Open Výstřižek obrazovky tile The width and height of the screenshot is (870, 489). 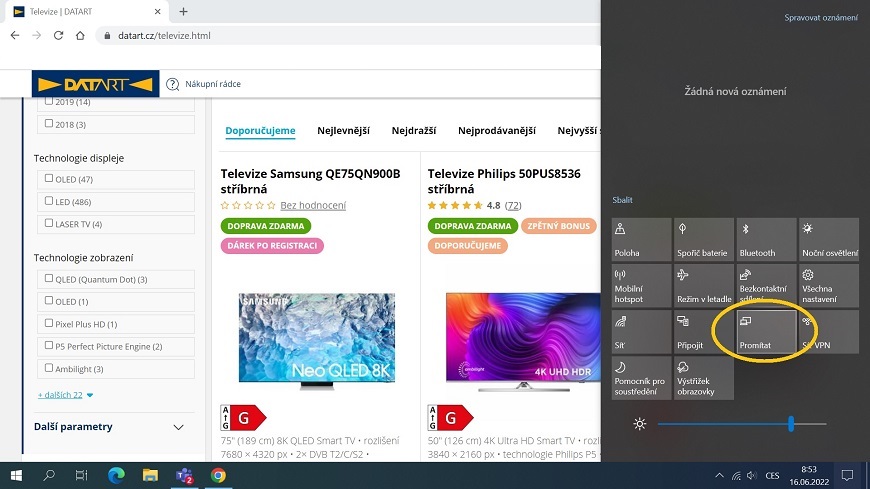click(704, 378)
